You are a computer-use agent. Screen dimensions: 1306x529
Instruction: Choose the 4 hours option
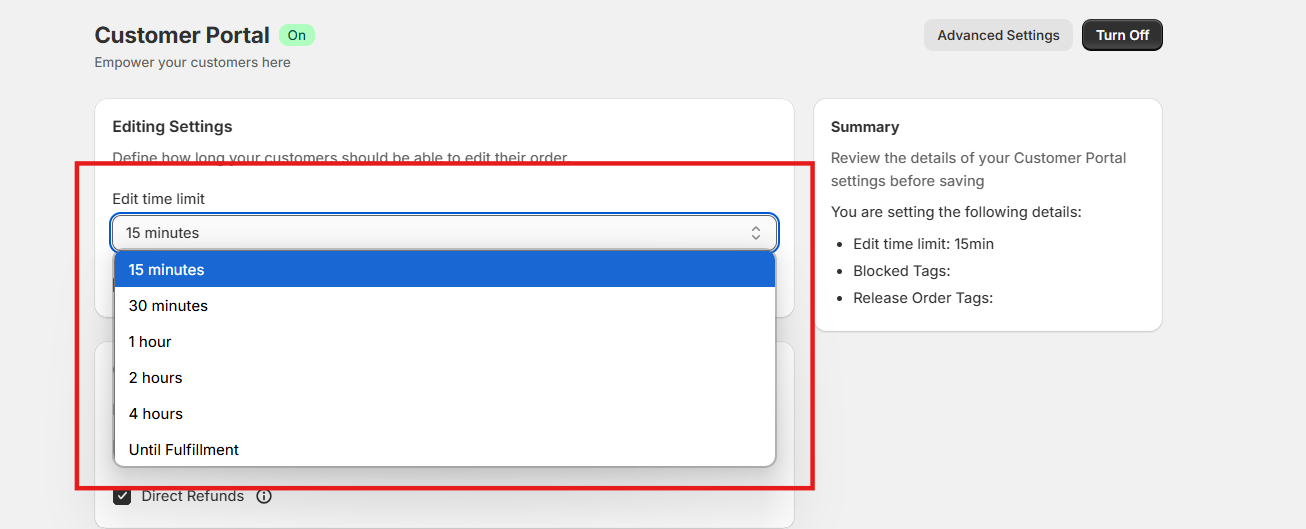[x=445, y=414]
